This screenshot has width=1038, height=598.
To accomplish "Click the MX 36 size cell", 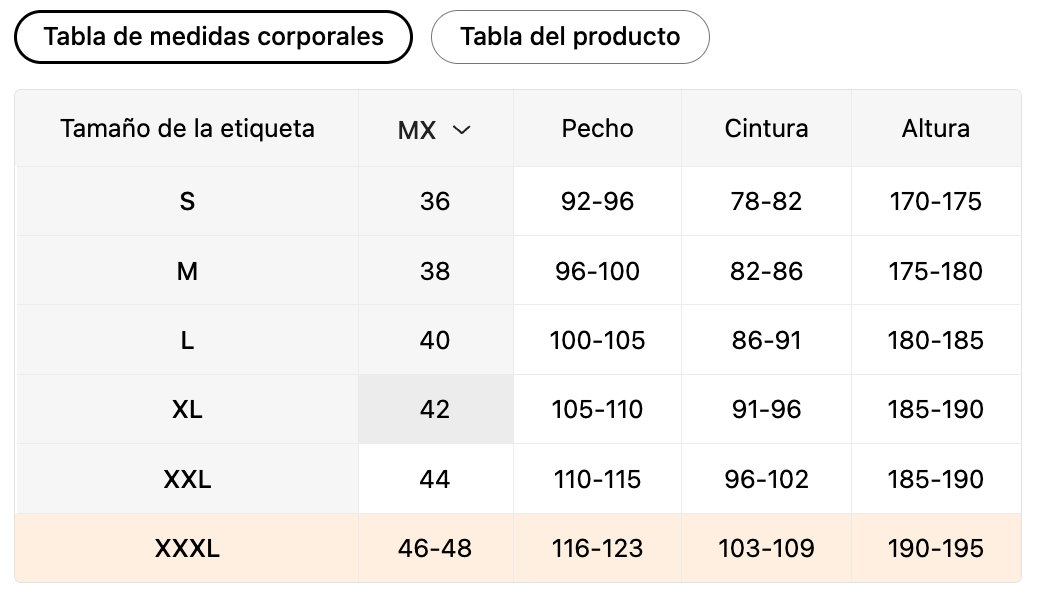I will 435,201.
